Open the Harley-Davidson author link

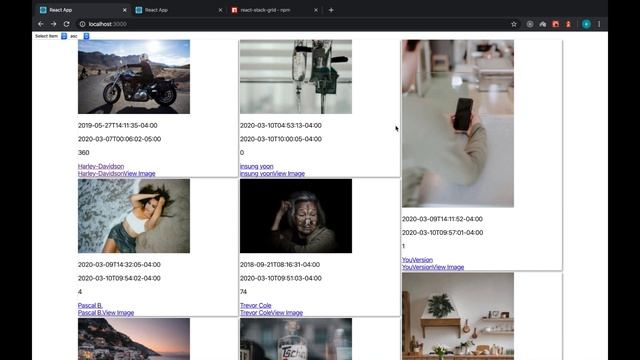[x=101, y=166]
